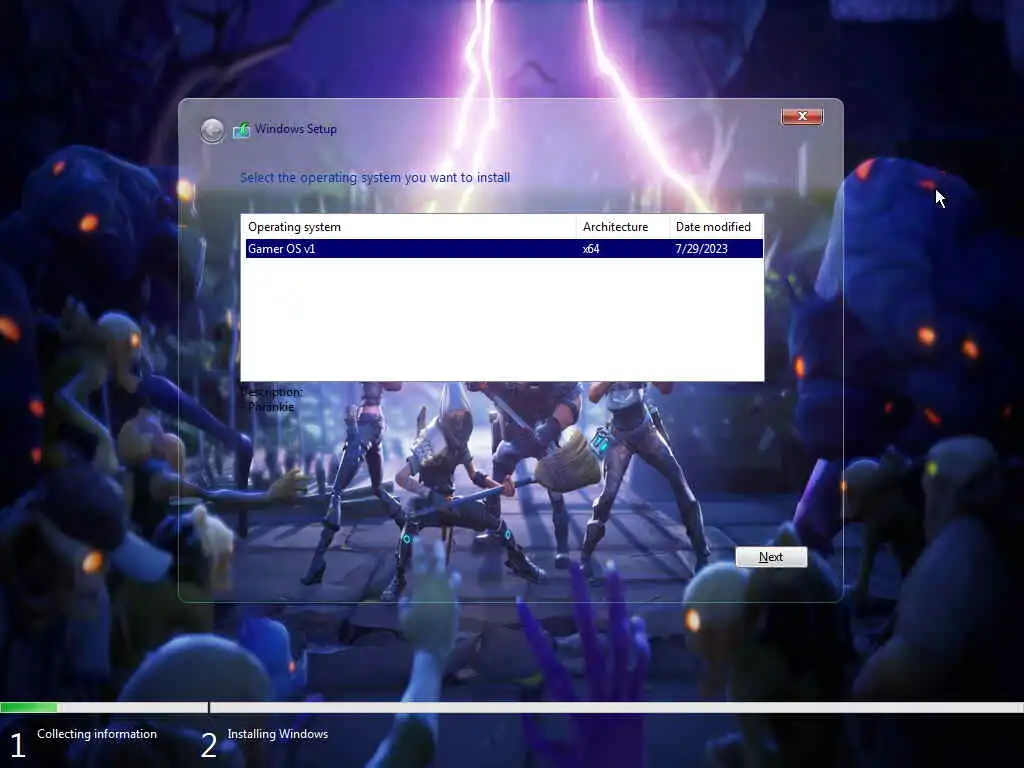This screenshot has width=1024, height=768.
Task: Click the Windows Setup installer icon
Action: point(241,130)
